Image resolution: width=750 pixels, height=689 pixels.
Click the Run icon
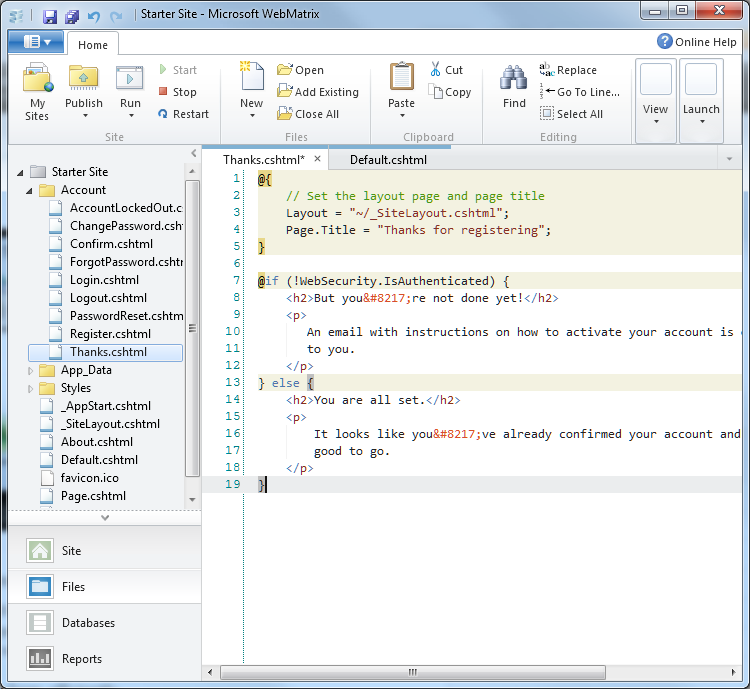[x=130, y=78]
